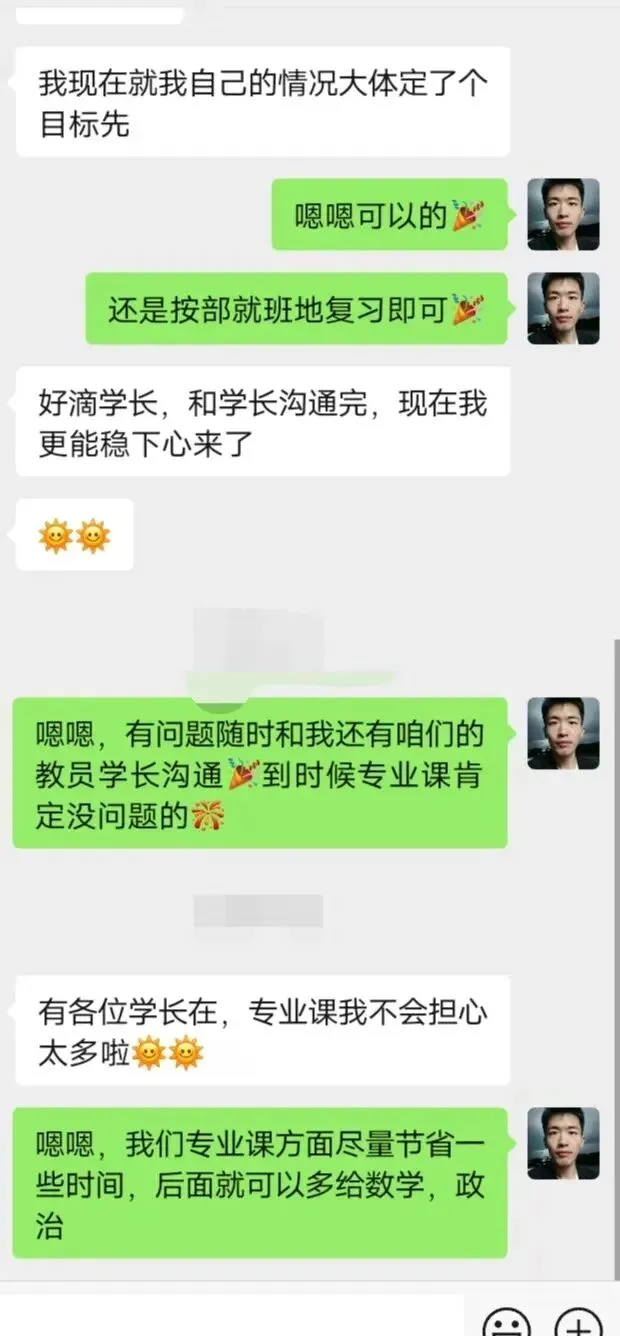Select the '好滴学长，和学长沟通完' message bubble
The width and height of the screenshot is (620, 1336).
pos(262,421)
